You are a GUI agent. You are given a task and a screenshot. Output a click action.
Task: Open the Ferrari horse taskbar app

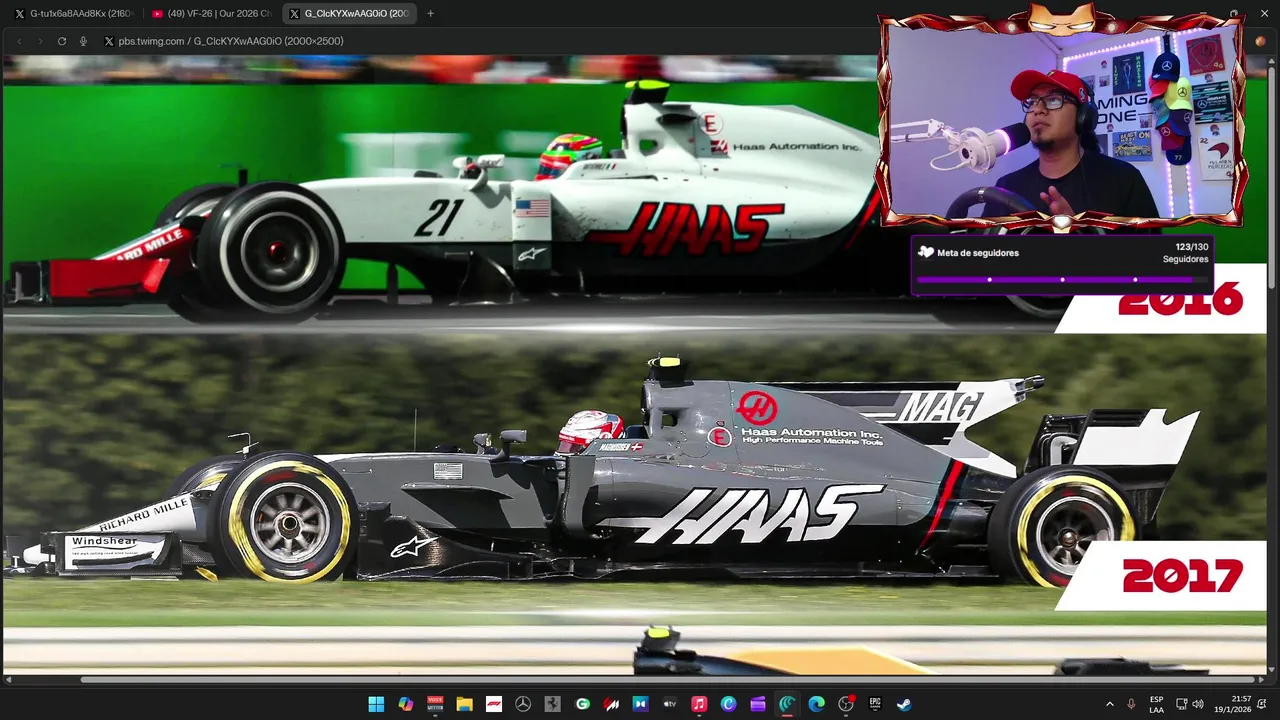click(552, 704)
